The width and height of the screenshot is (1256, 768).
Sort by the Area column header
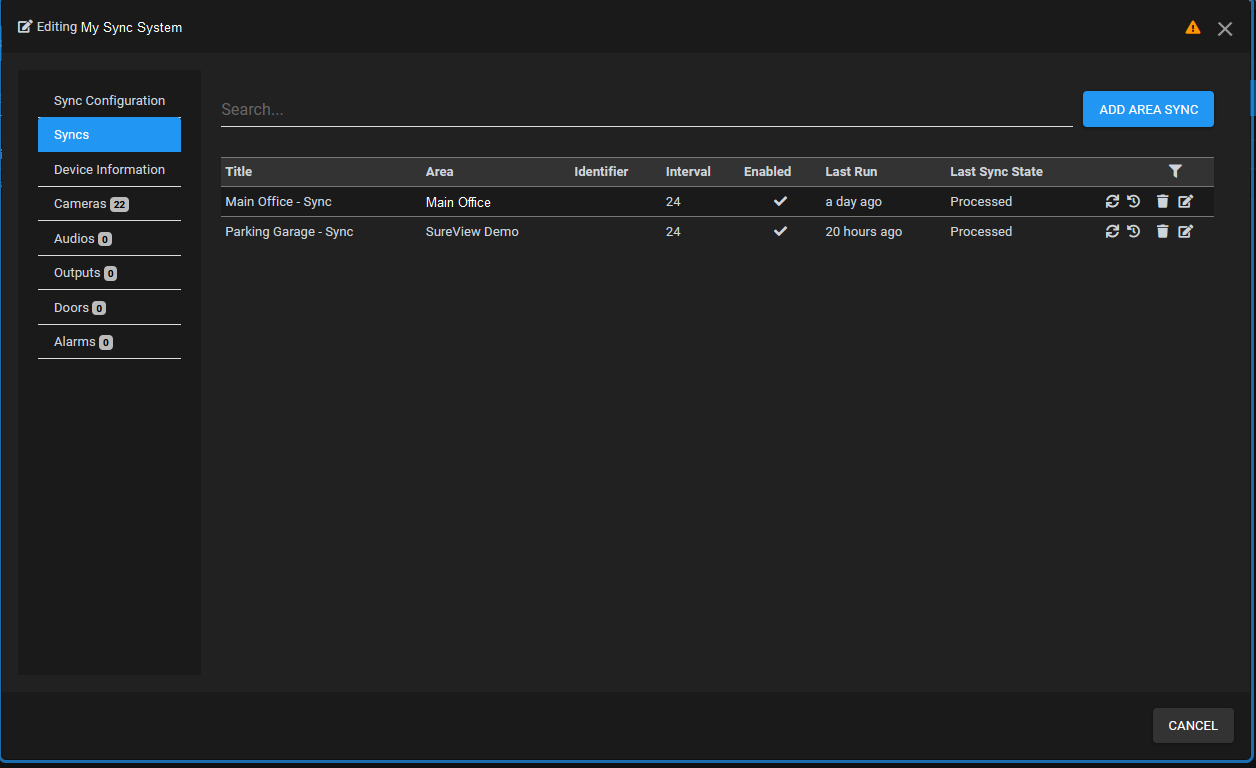coord(440,172)
